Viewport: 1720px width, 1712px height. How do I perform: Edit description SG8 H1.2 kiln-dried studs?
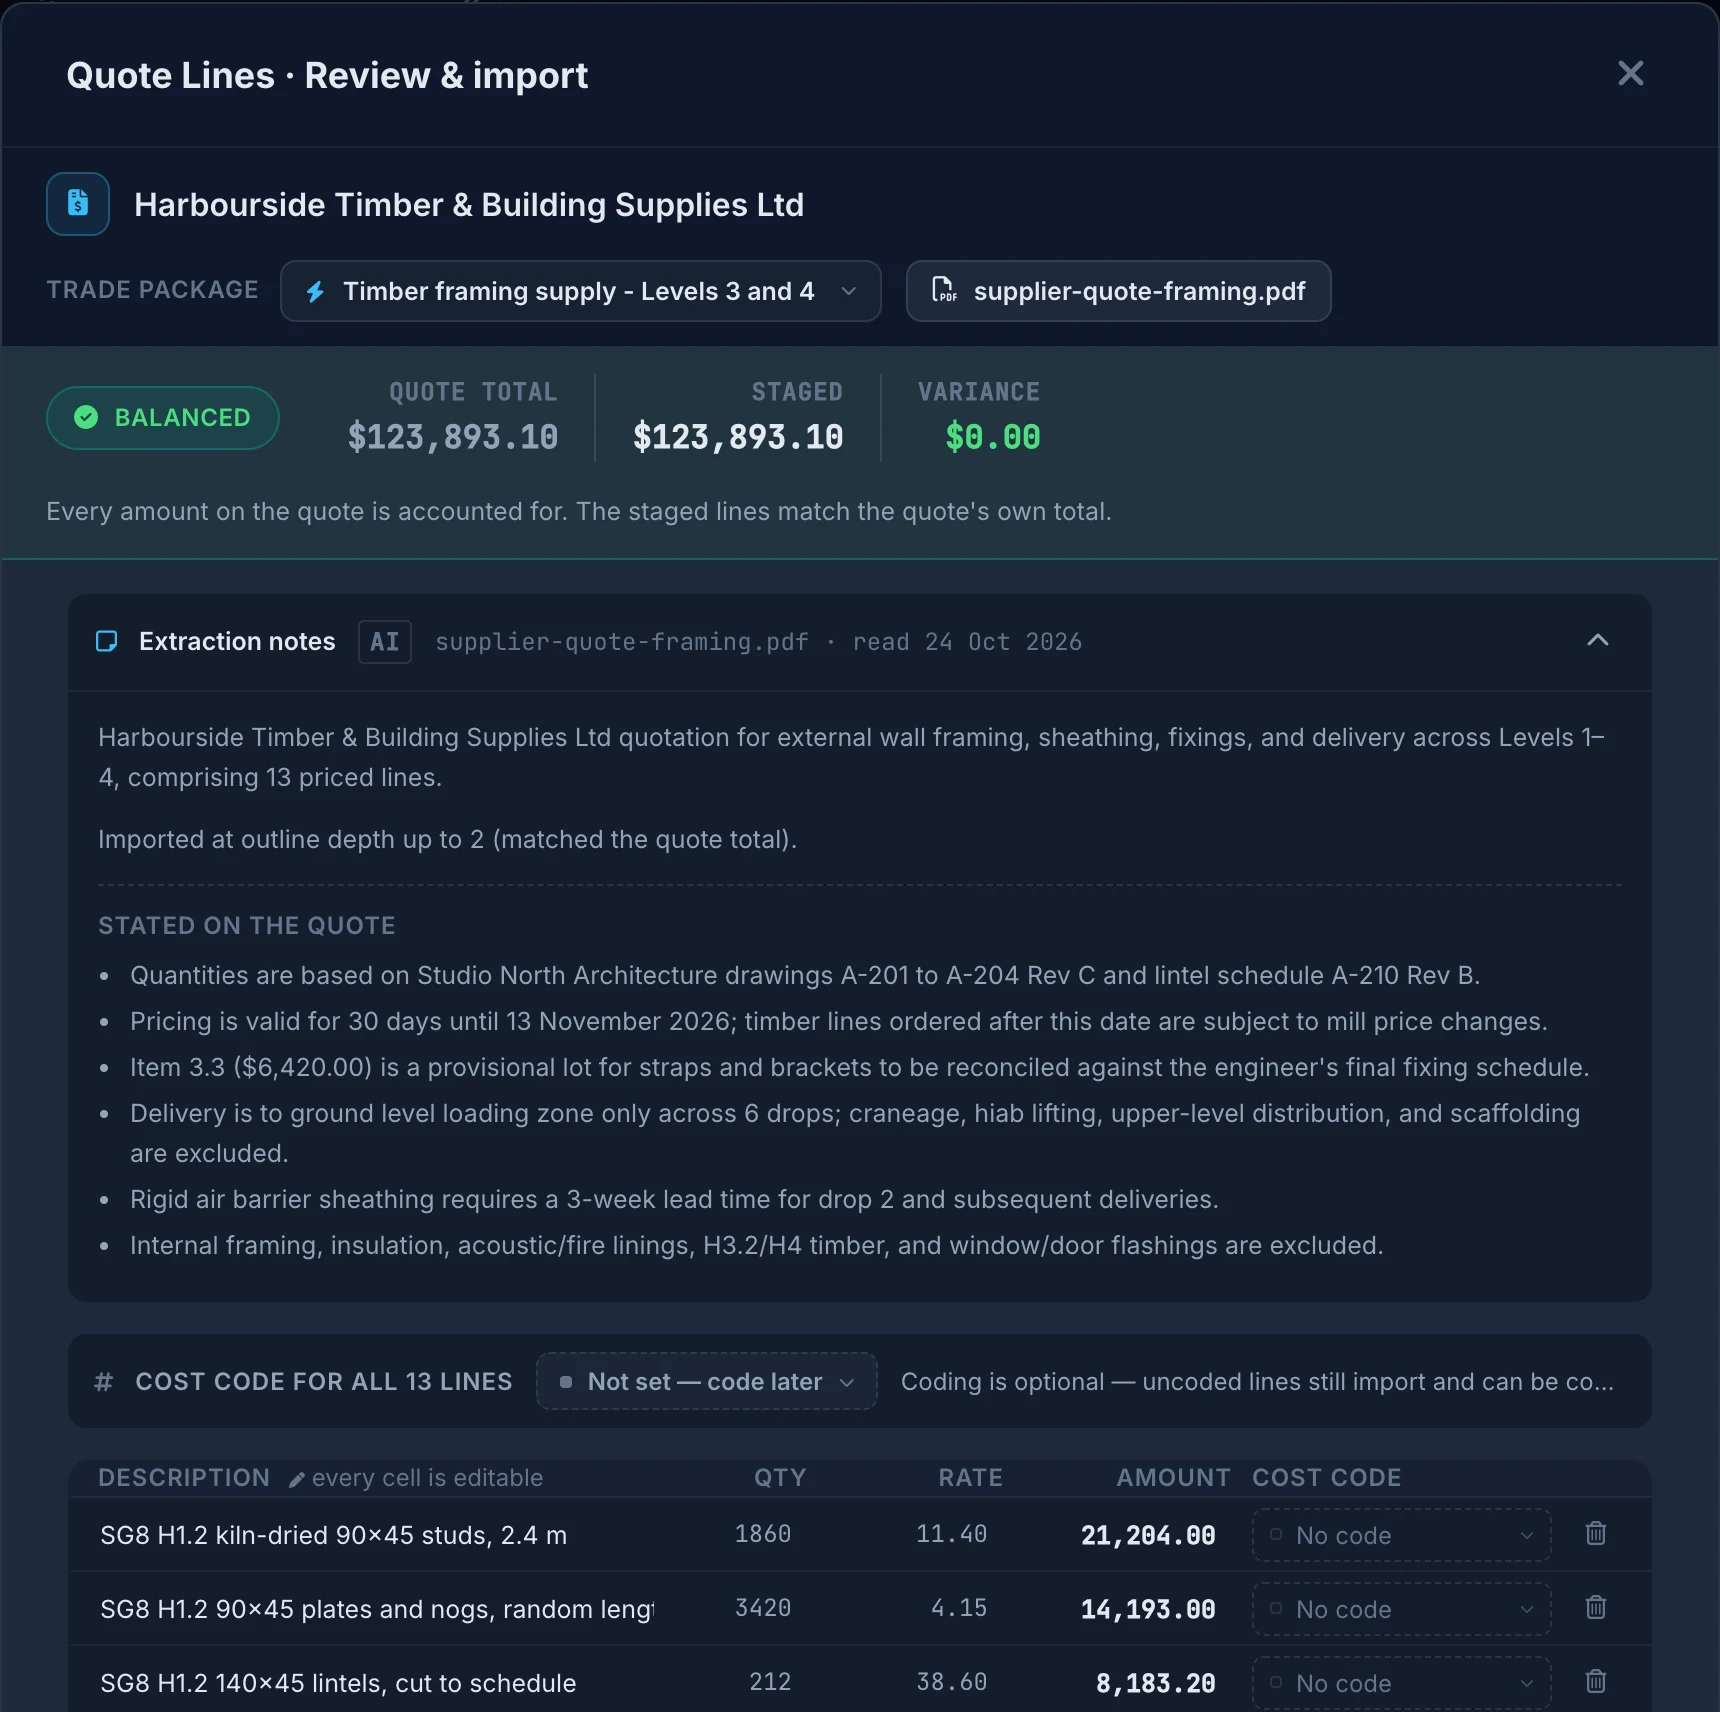pos(378,1535)
